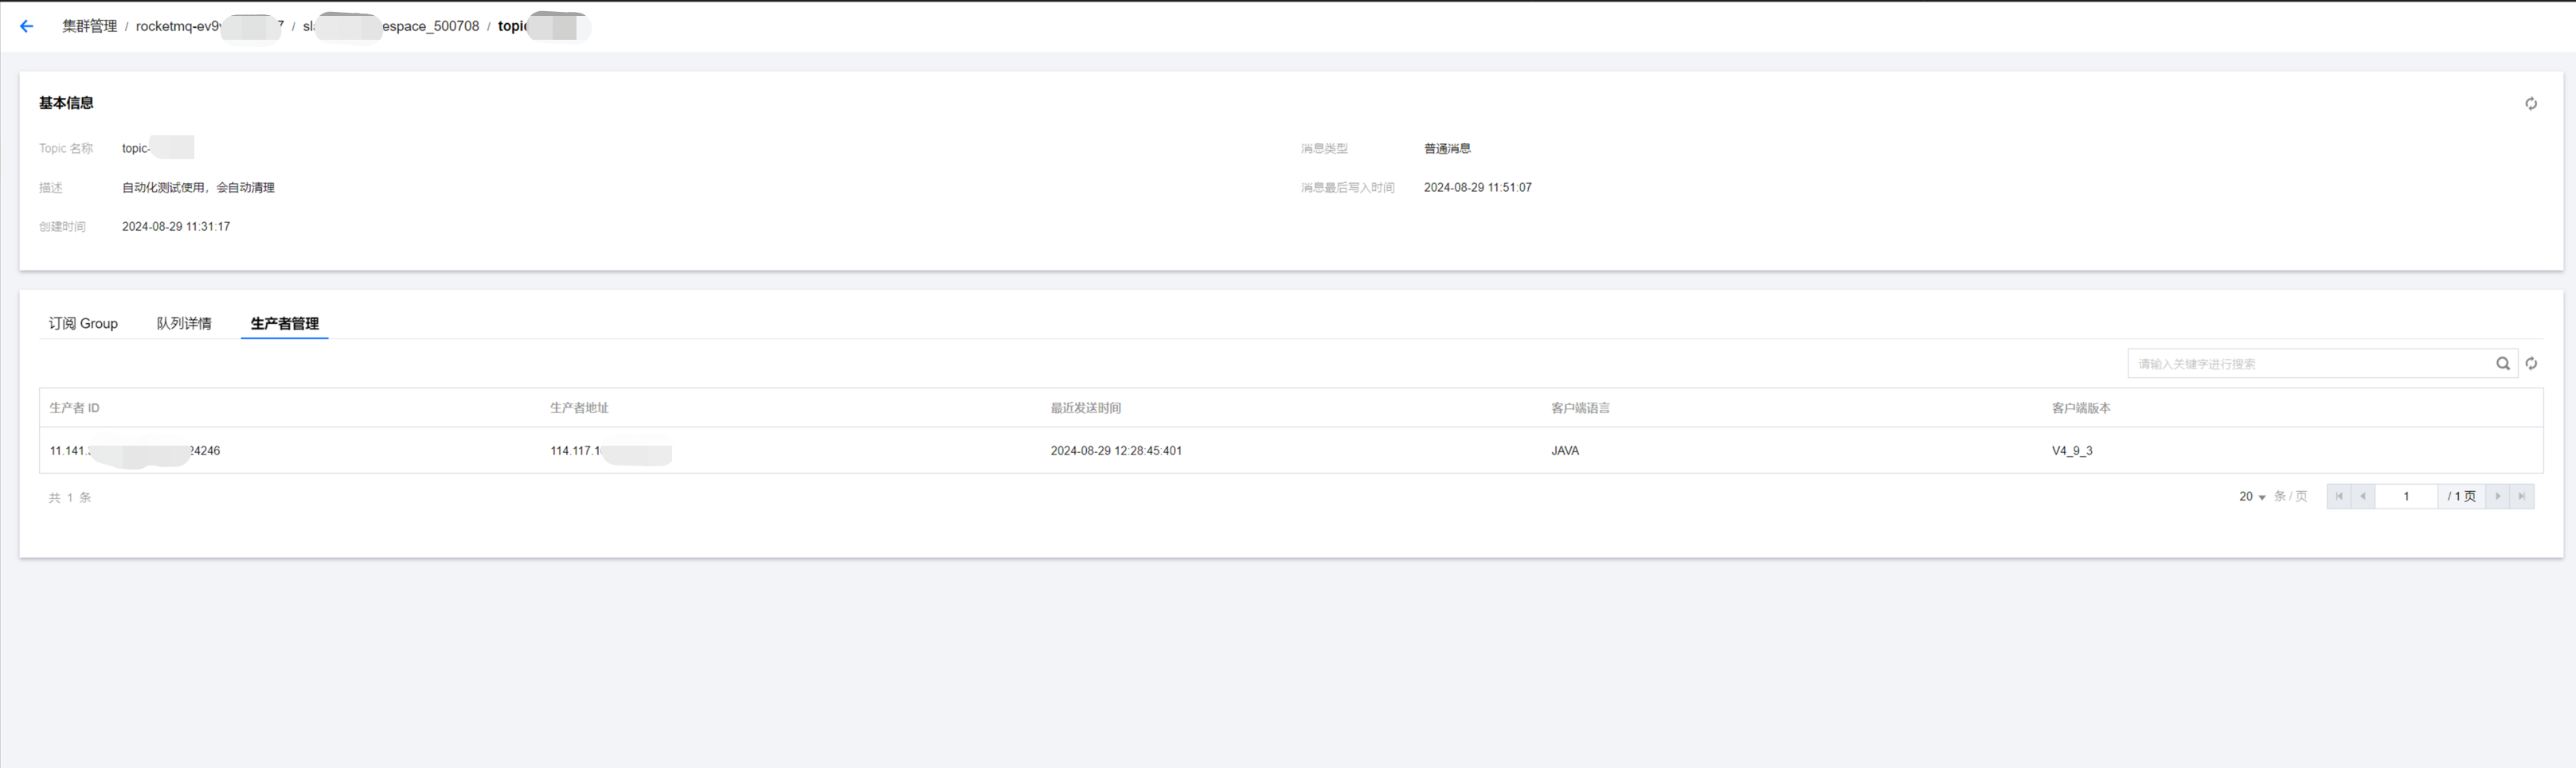This screenshot has height=768, width=2576.
Task: Go to the next page
Action: pyautogui.click(x=2497, y=497)
